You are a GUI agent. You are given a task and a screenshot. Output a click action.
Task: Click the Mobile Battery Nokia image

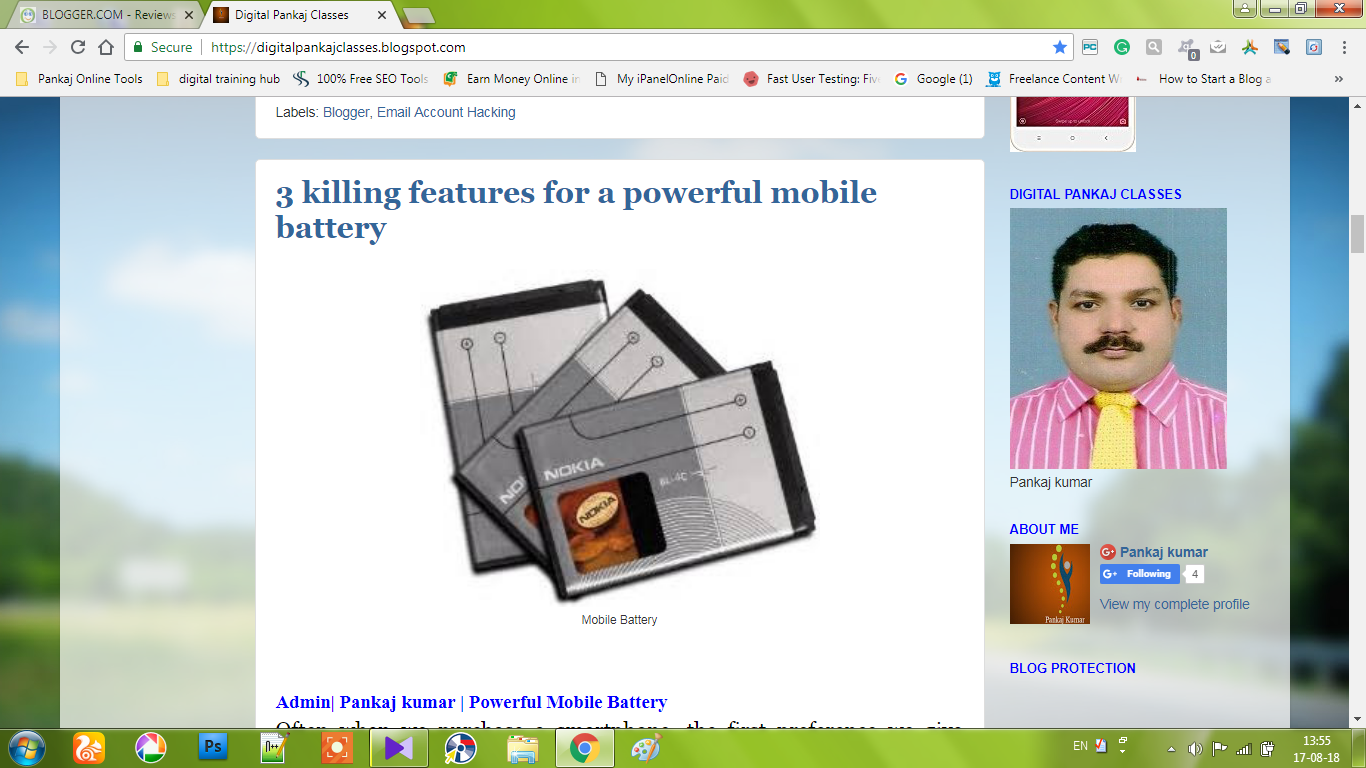coord(620,439)
